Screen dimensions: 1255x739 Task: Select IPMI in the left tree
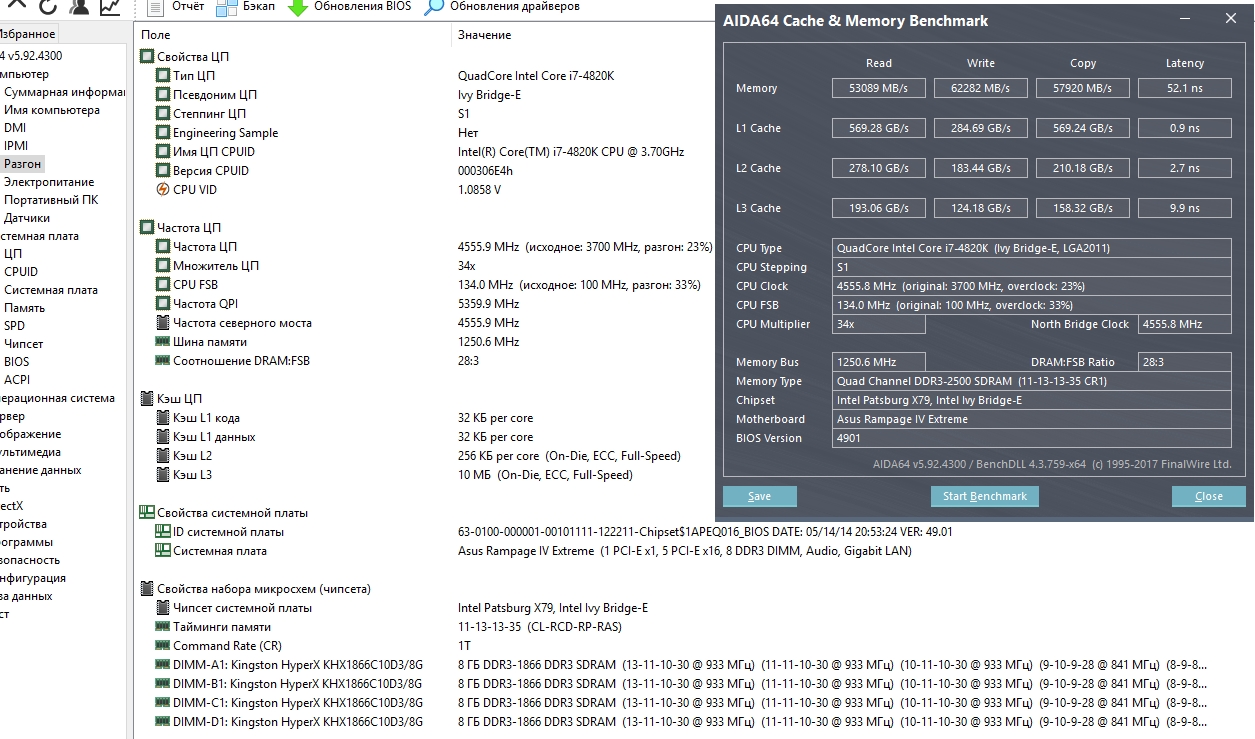pos(16,146)
